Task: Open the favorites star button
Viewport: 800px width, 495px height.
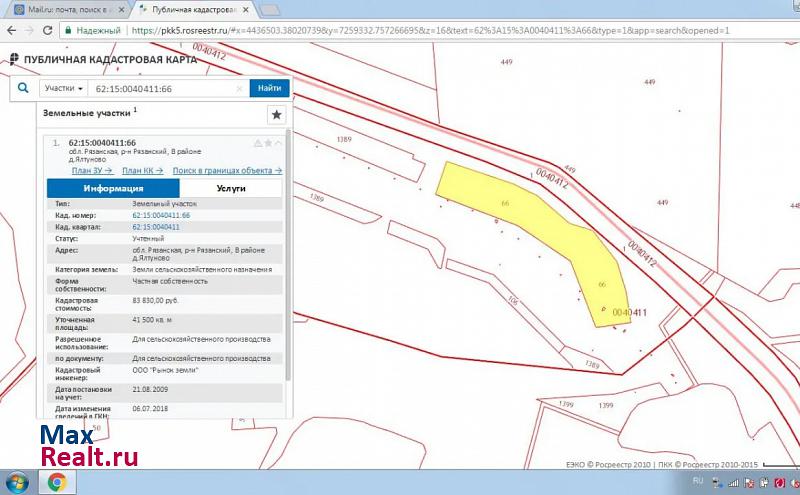Action: point(277,115)
